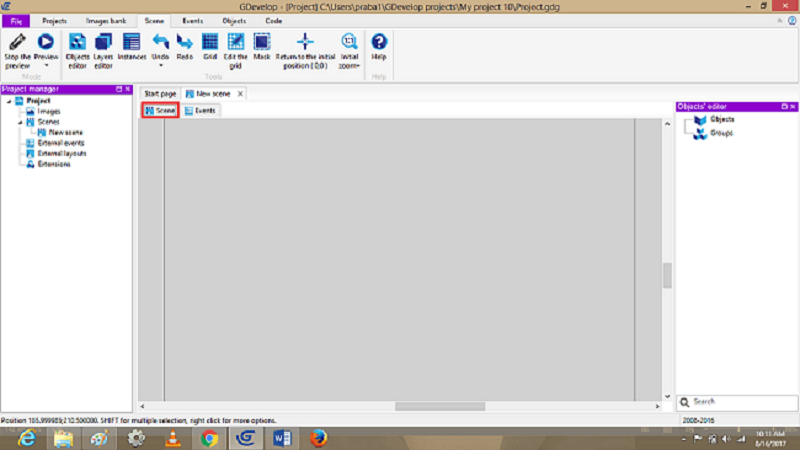Click the scene scroll left arrow

pyautogui.click(x=142, y=407)
